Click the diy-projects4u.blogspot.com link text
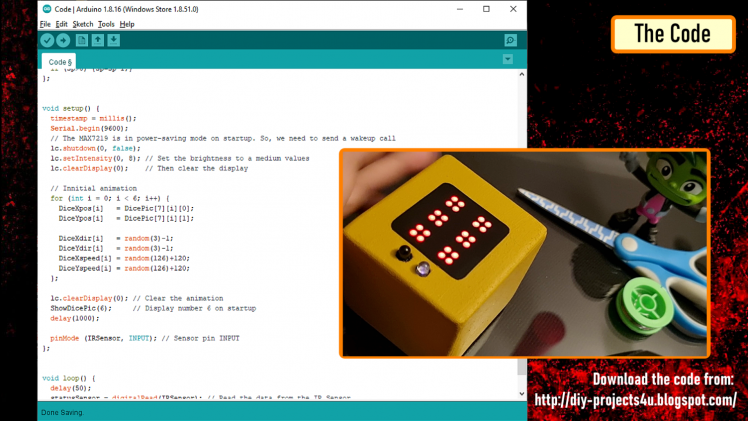The height and width of the screenshot is (421, 748). tap(635, 400)
